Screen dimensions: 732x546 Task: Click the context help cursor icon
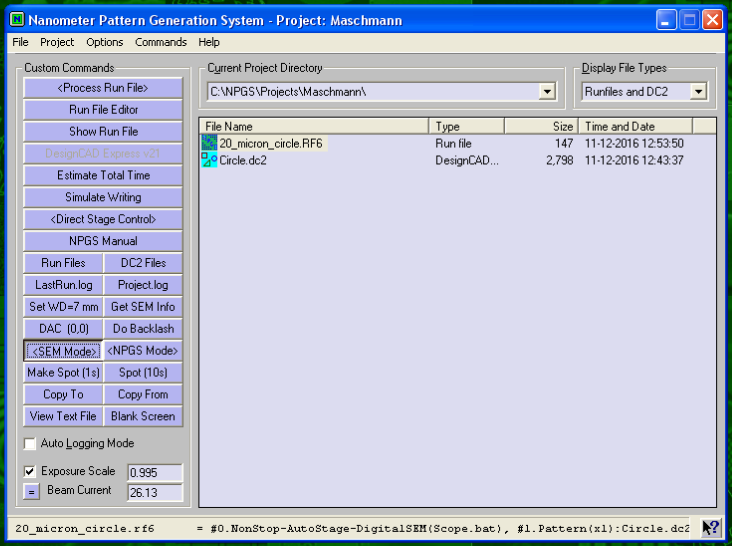(x=710, y=528)
